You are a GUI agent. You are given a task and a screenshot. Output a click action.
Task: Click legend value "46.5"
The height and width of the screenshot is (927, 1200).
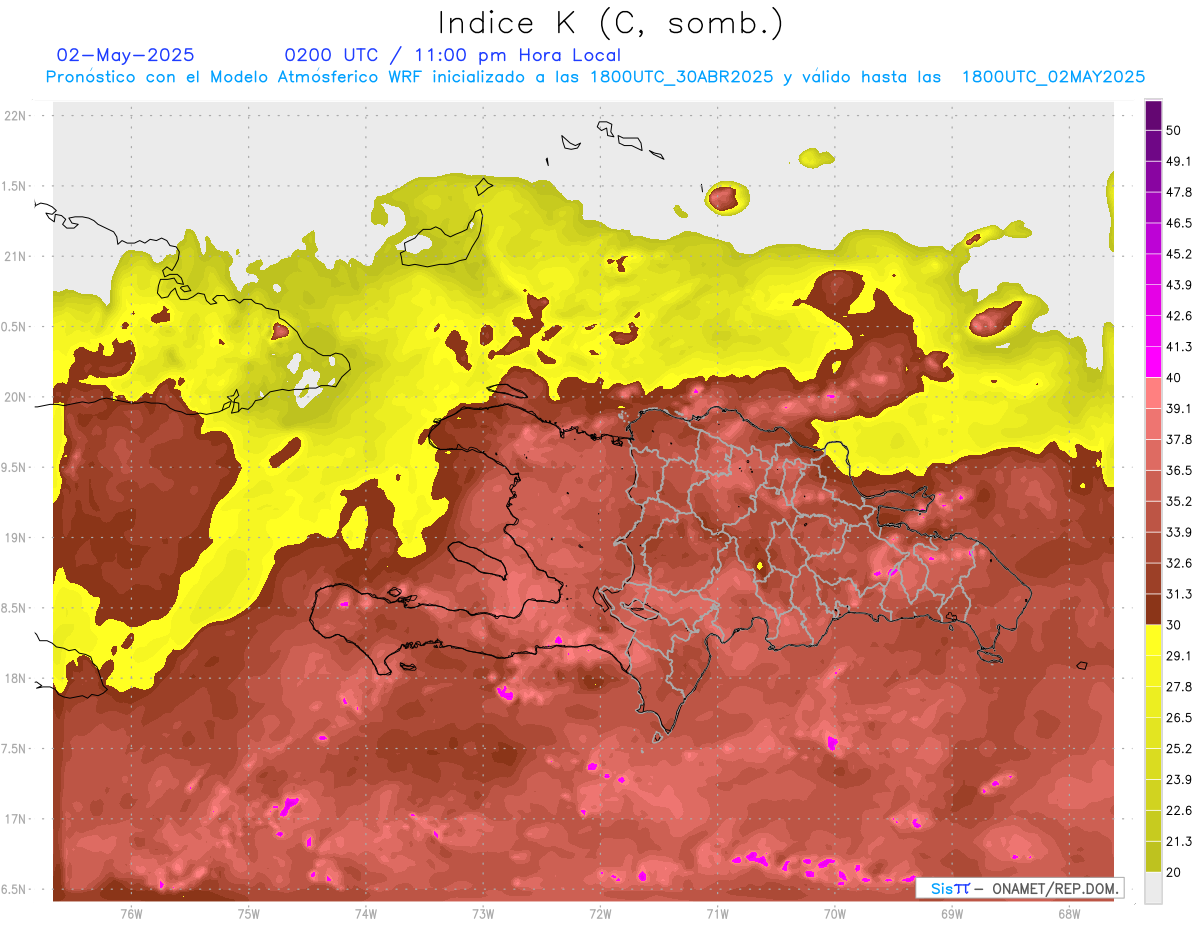[x=1178, y=223]
